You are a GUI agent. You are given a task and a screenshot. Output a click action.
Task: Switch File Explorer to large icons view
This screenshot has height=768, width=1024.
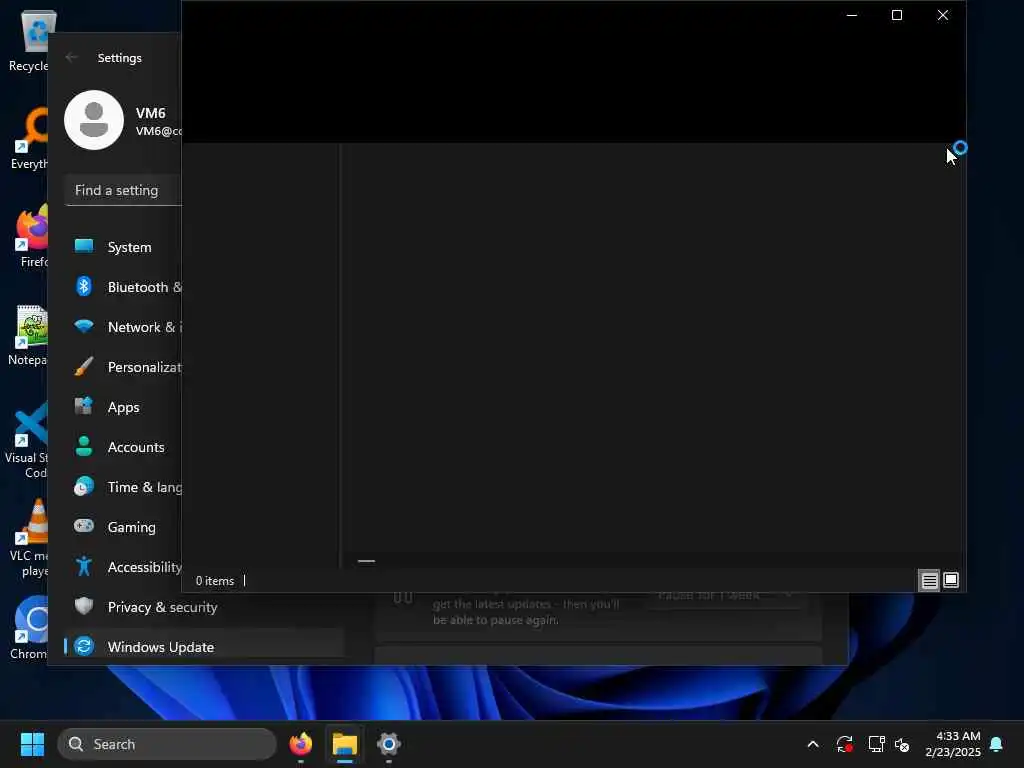point(951,580)
